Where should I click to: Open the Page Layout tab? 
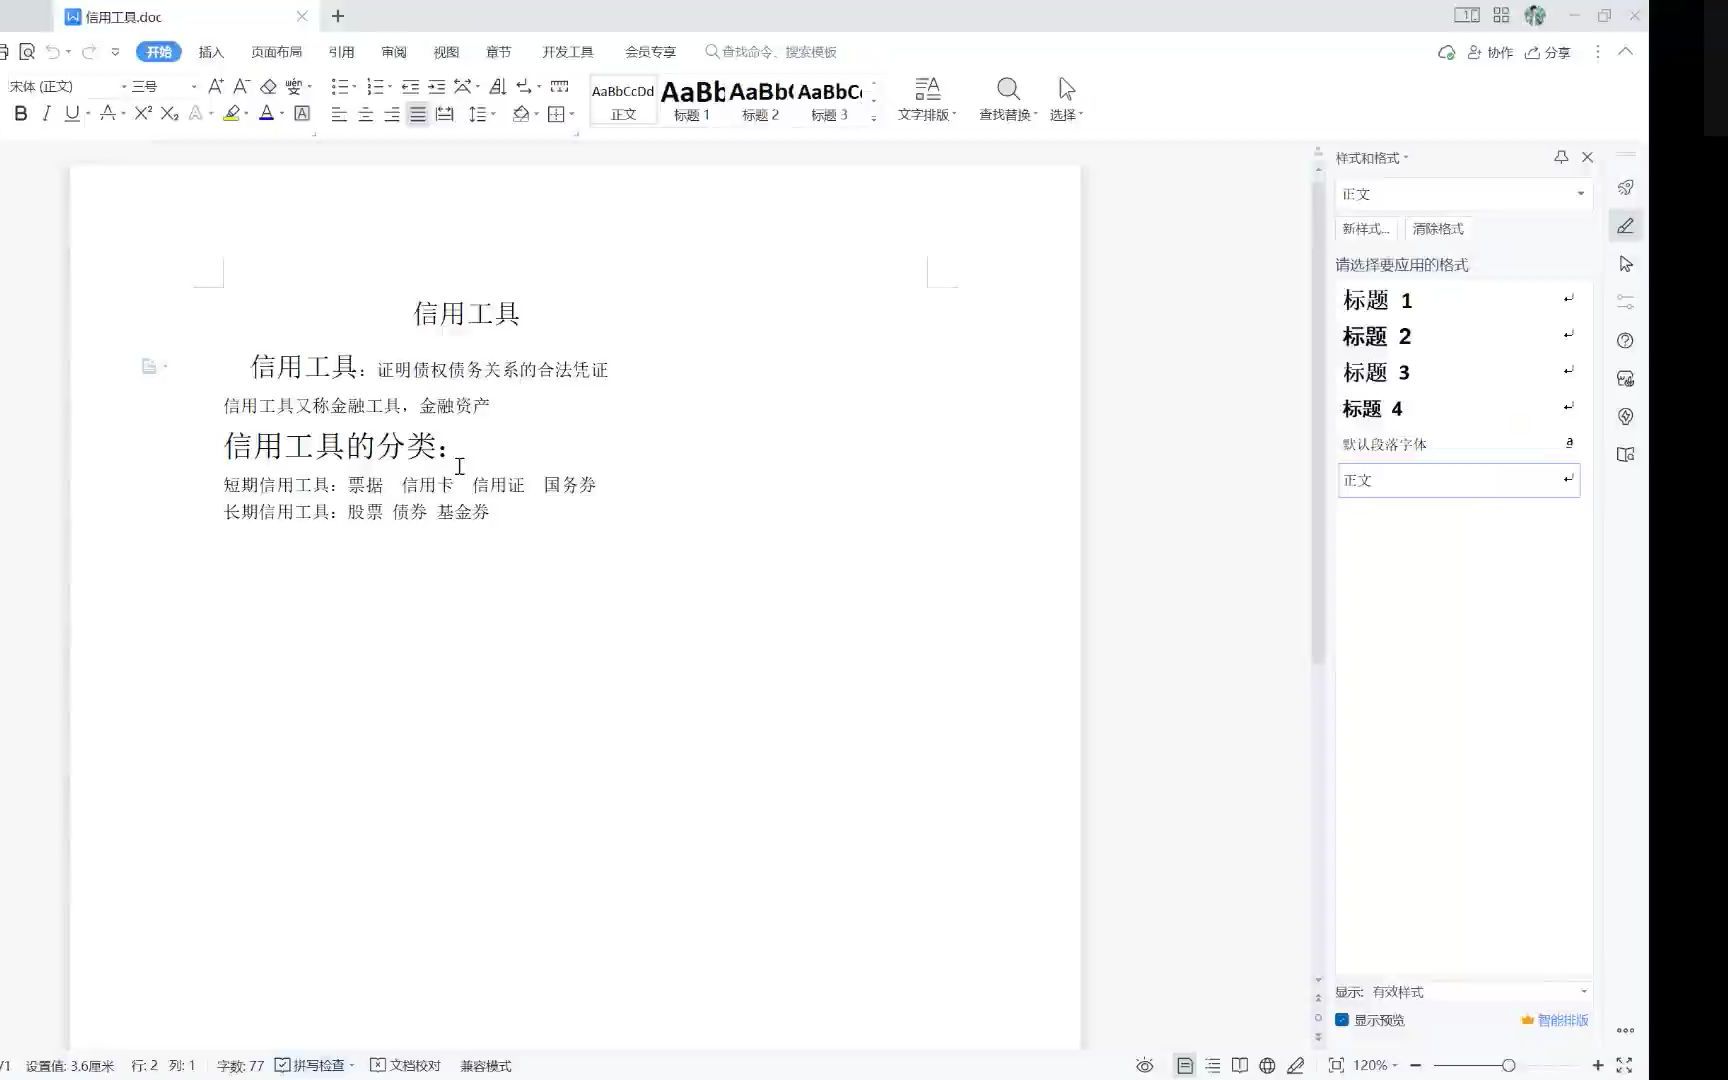click(276, 52)
